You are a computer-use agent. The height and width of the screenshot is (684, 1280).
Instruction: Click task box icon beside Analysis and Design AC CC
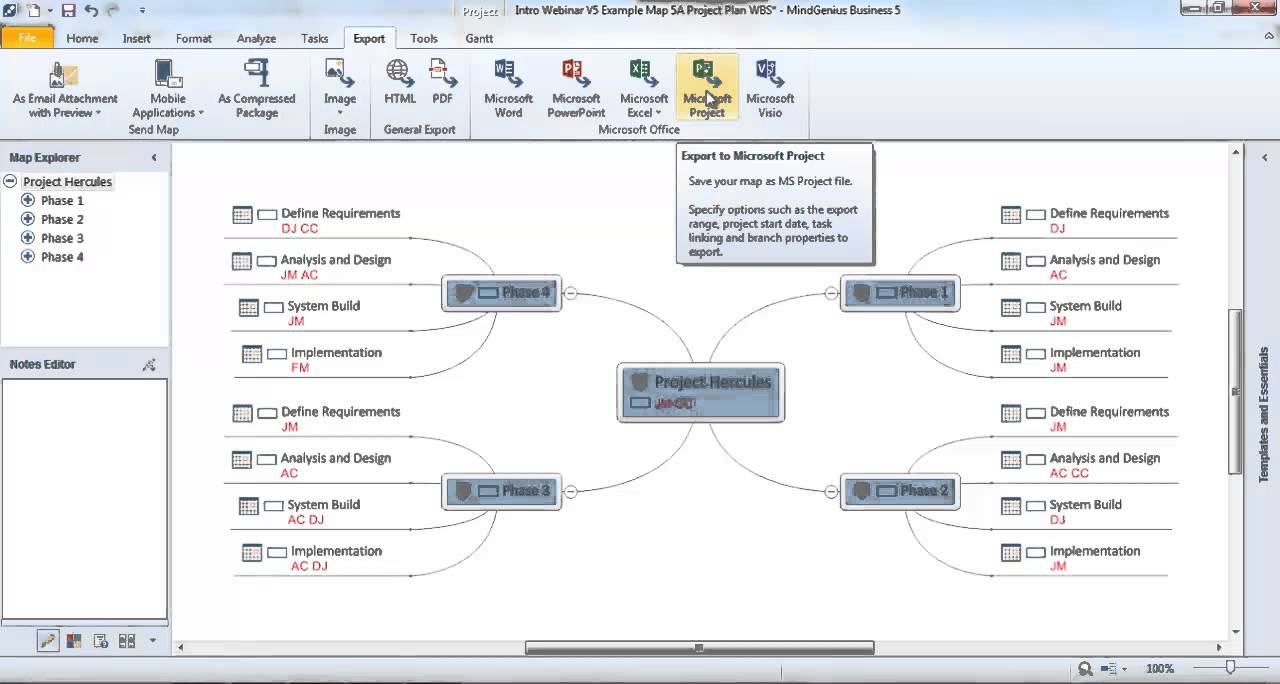pyautogui.click(x=1036, y=460)
